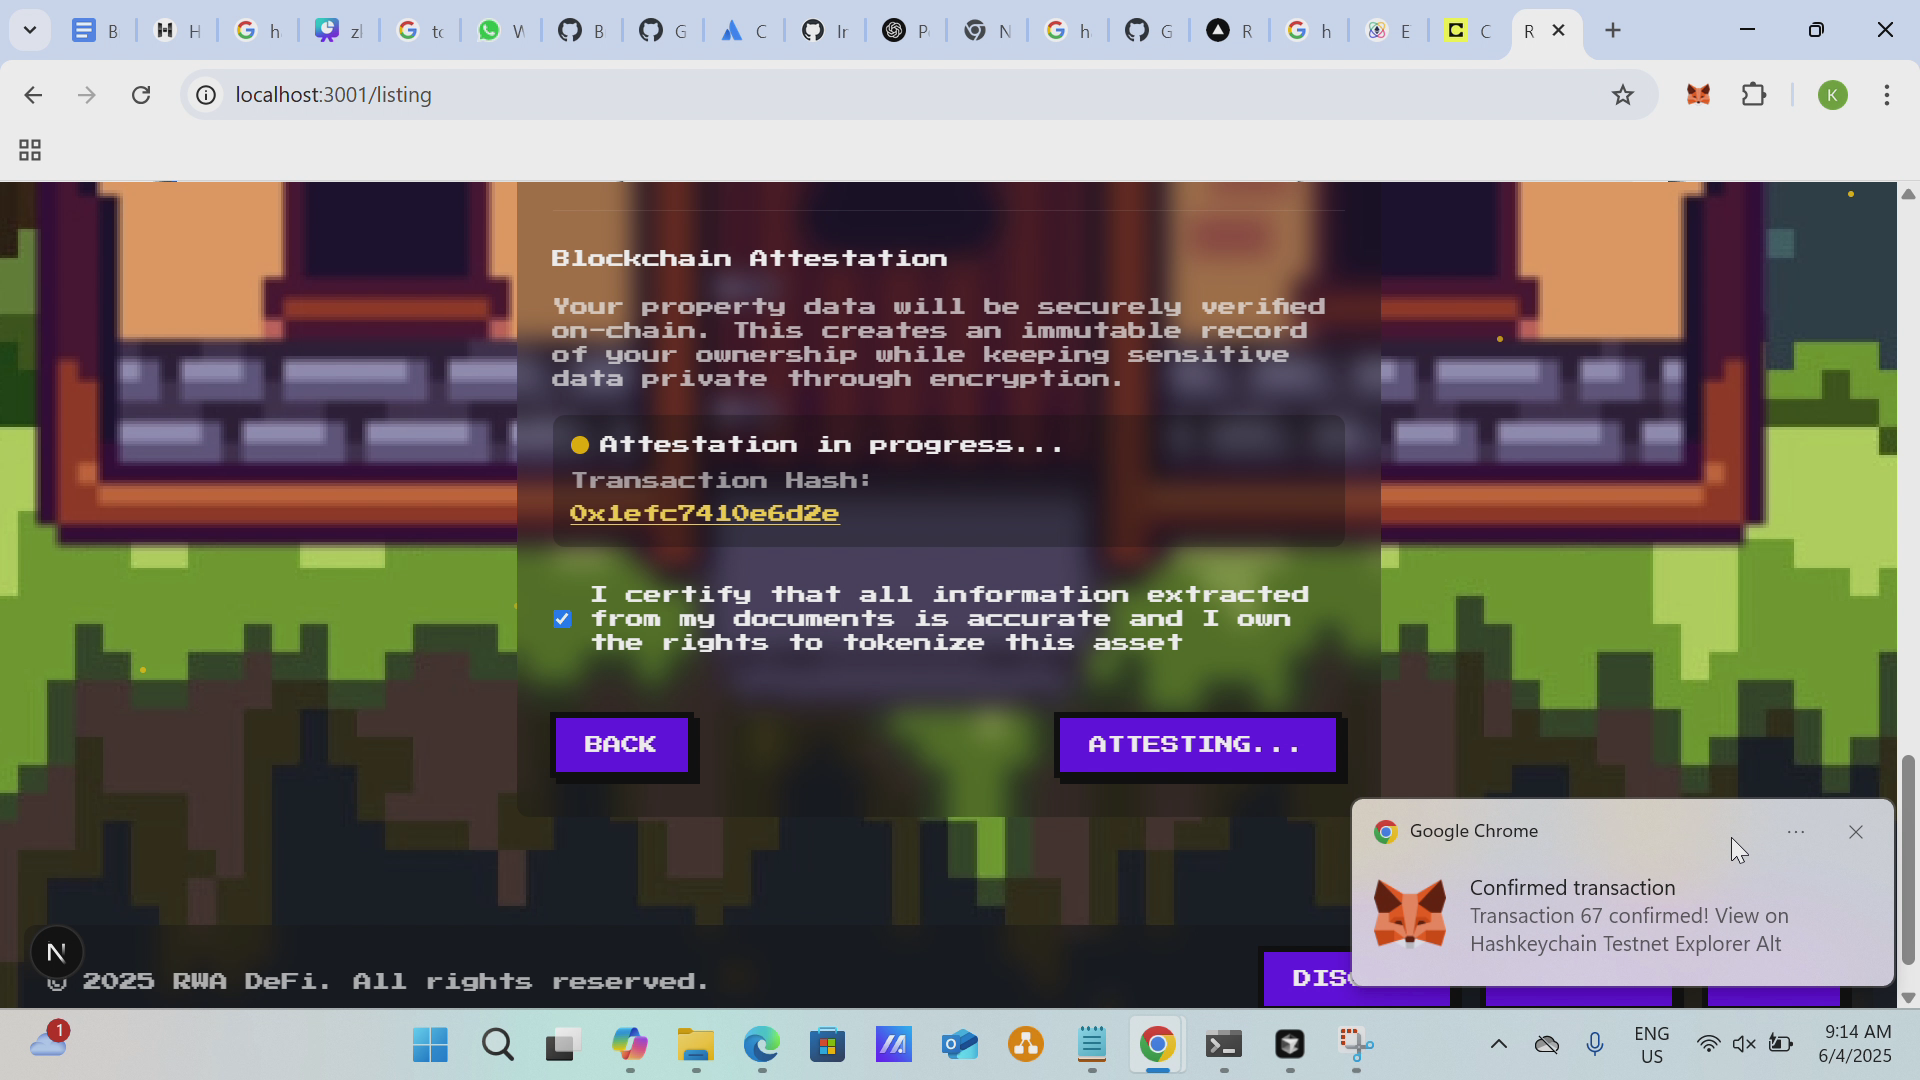The image size is (1920, 1080).
Task: Open Chrome three-dot menu
Action: [1886, 95]
